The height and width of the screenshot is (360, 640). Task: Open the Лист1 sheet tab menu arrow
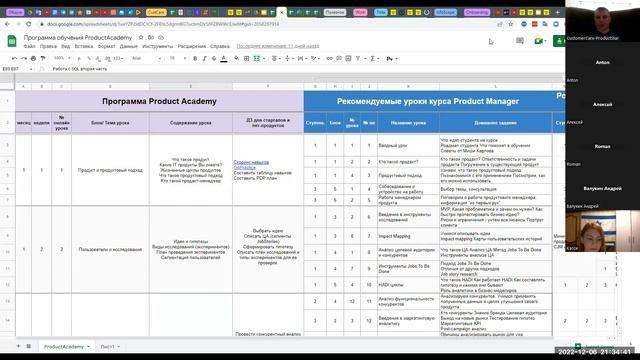pyautogui.click(x=119, y=347)
